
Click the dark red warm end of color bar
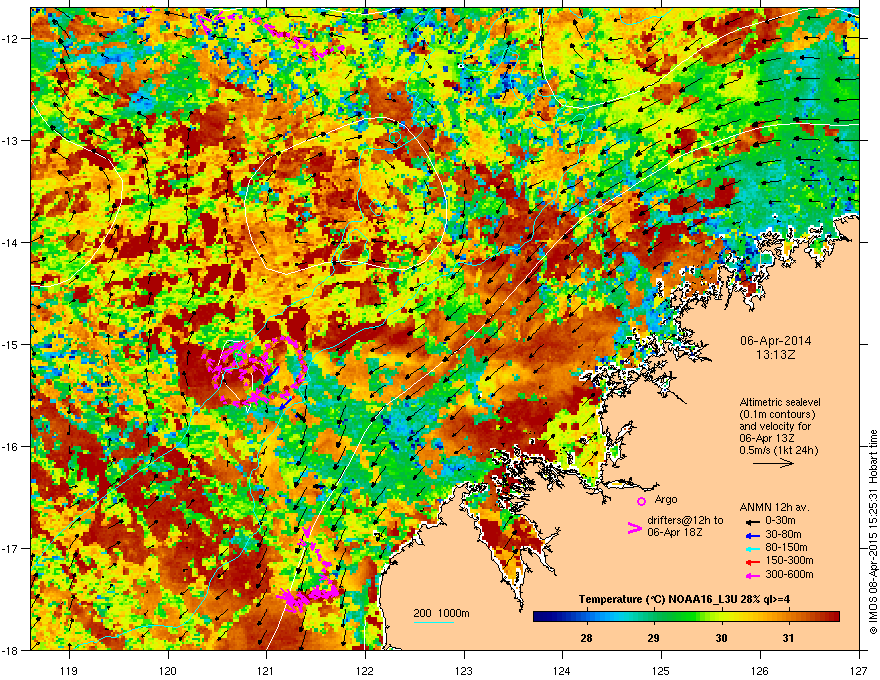pyautogui.click(x=831, y=617)
